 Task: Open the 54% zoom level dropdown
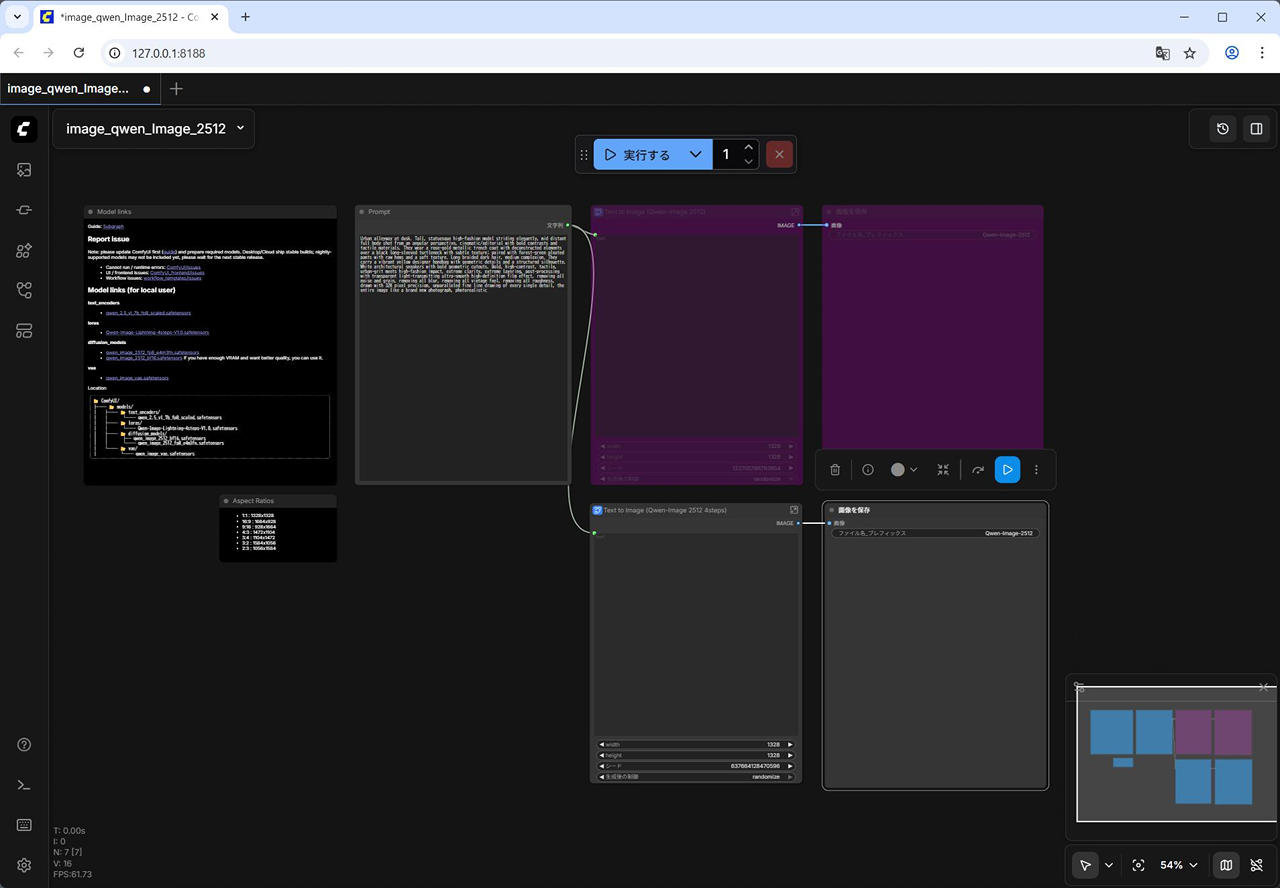1178,865
